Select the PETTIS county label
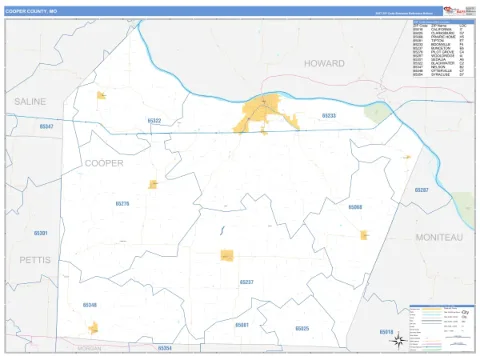Screen dimensions: 480x360 tap(35, 260)
